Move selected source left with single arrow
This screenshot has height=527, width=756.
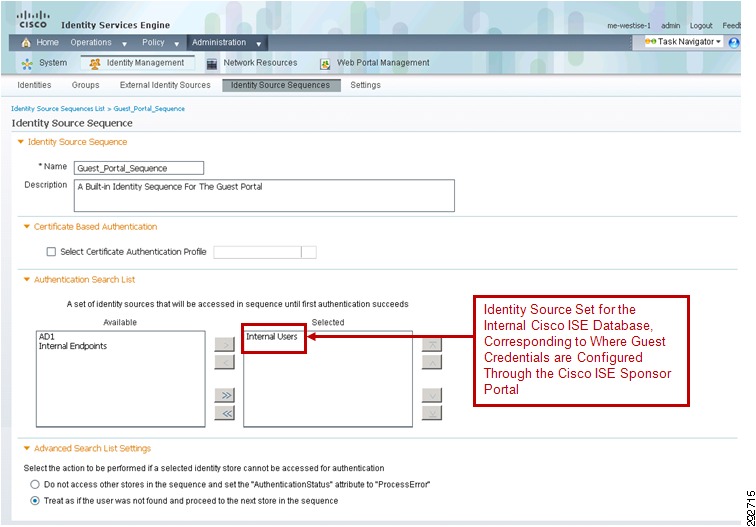click(x=225, y=362)
